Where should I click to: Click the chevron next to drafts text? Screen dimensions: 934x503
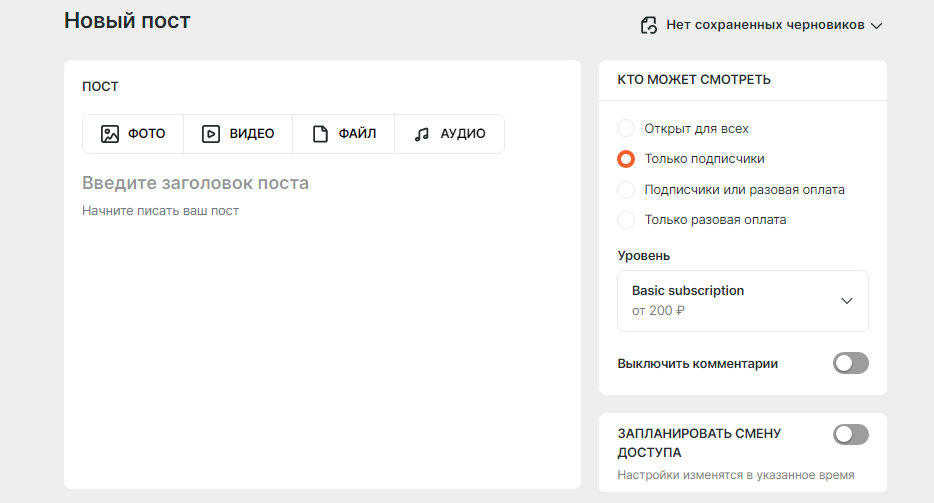pos(876,26)
